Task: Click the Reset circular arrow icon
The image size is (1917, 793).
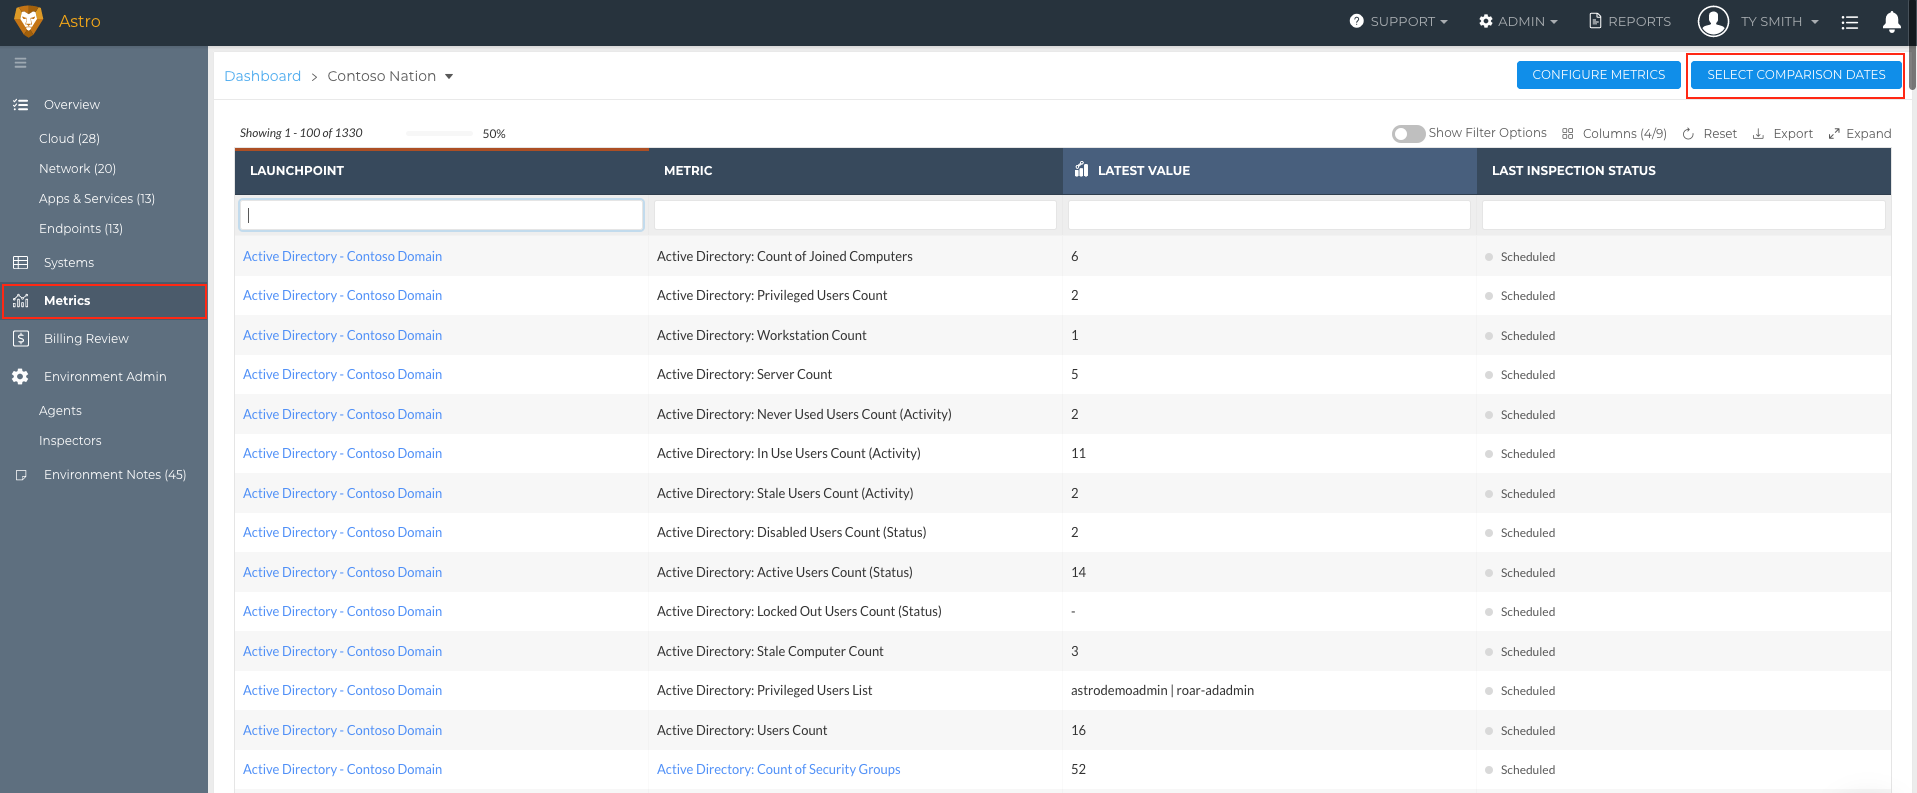Action: (x=1688, y=134)
